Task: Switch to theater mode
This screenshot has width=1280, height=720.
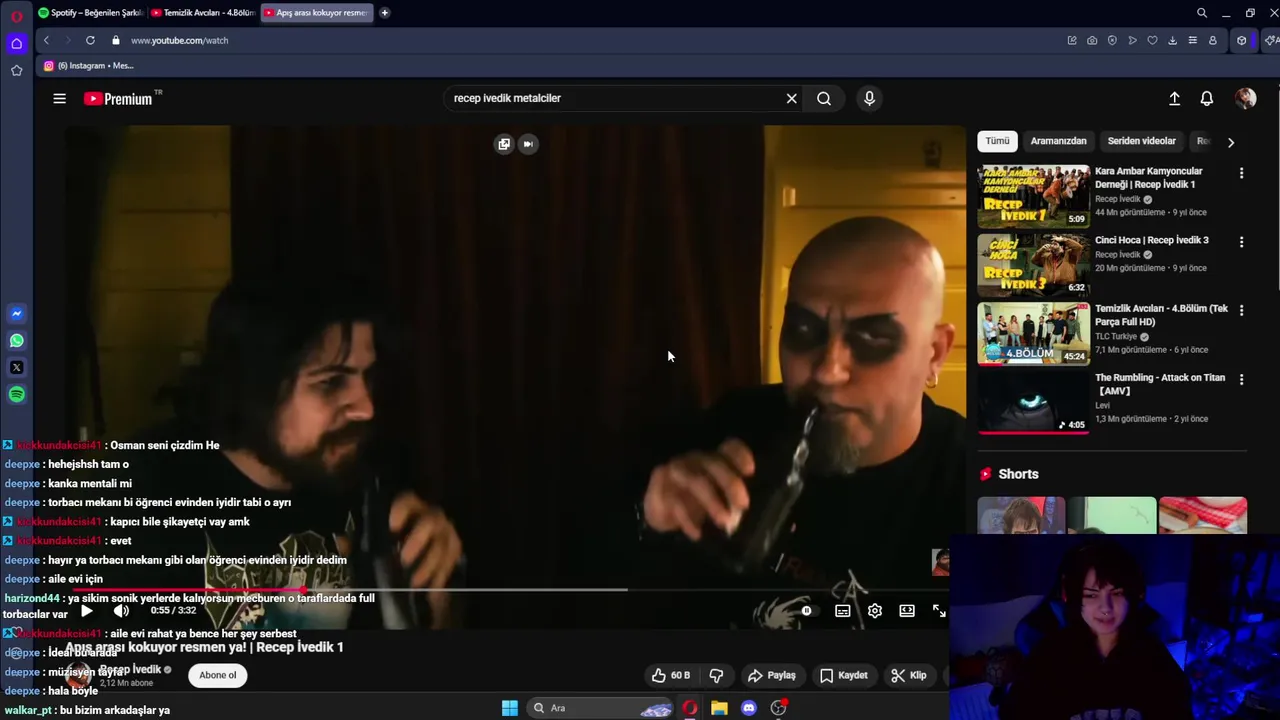Action: click(907, 611)
